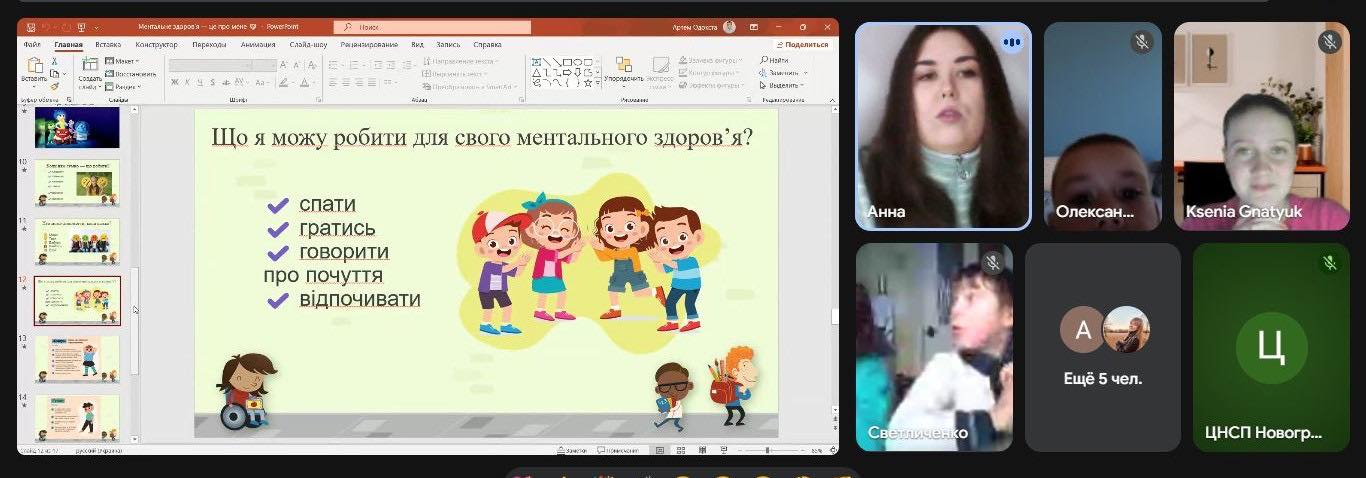The image size is (1366, 478).
Task: Click the Arrange (Упорядочить) icon
Action: (624, 66)
